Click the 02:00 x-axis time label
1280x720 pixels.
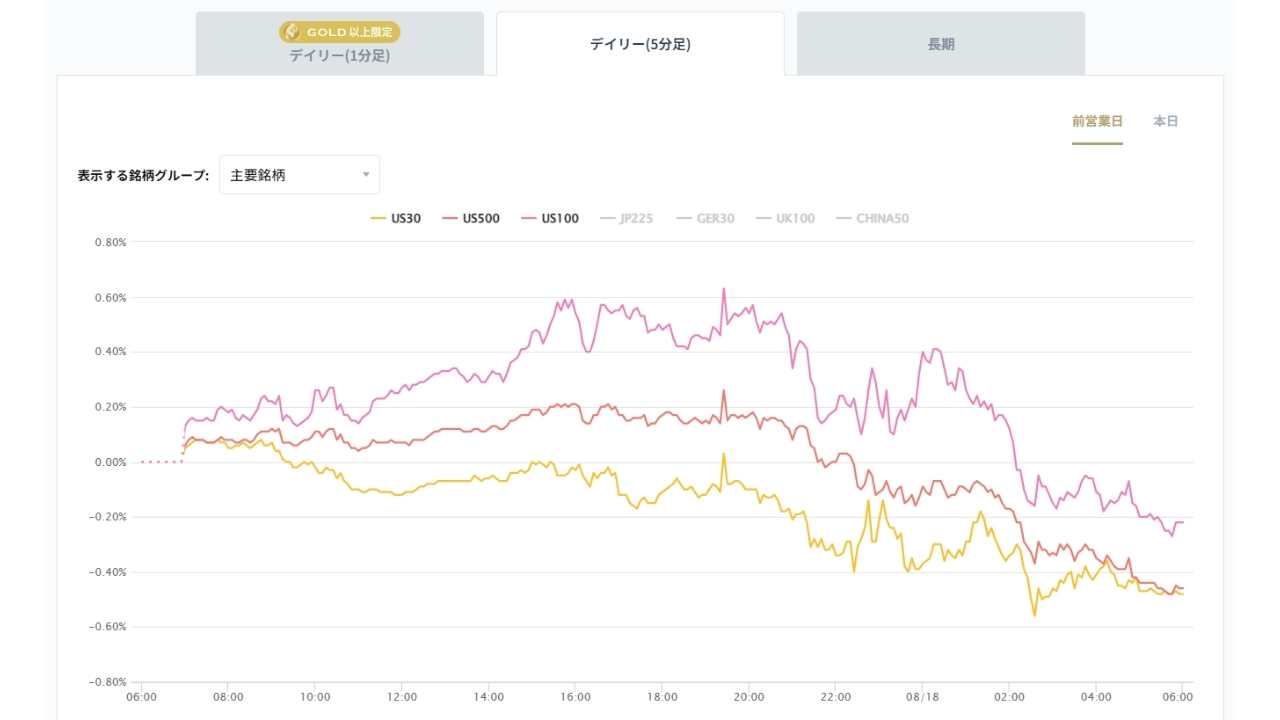coord(1010,696)
